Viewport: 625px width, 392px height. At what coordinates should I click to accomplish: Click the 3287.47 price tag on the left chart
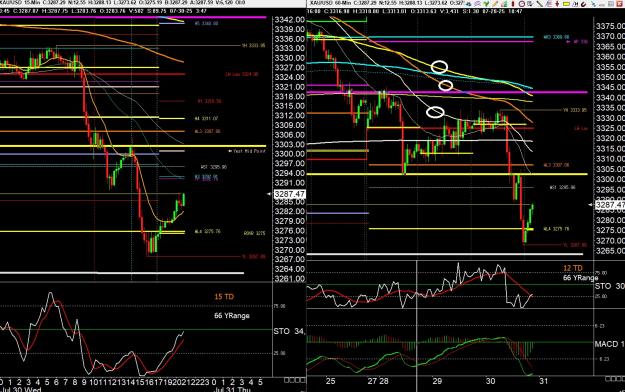click(x=289, y=194)
